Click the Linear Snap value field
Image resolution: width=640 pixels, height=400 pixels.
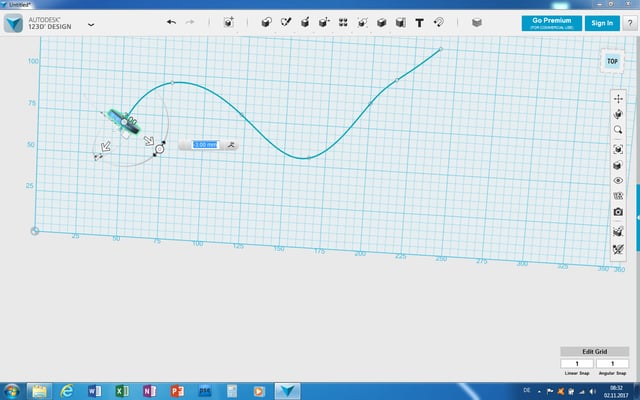pyautogui.click(x=577, y=363)
